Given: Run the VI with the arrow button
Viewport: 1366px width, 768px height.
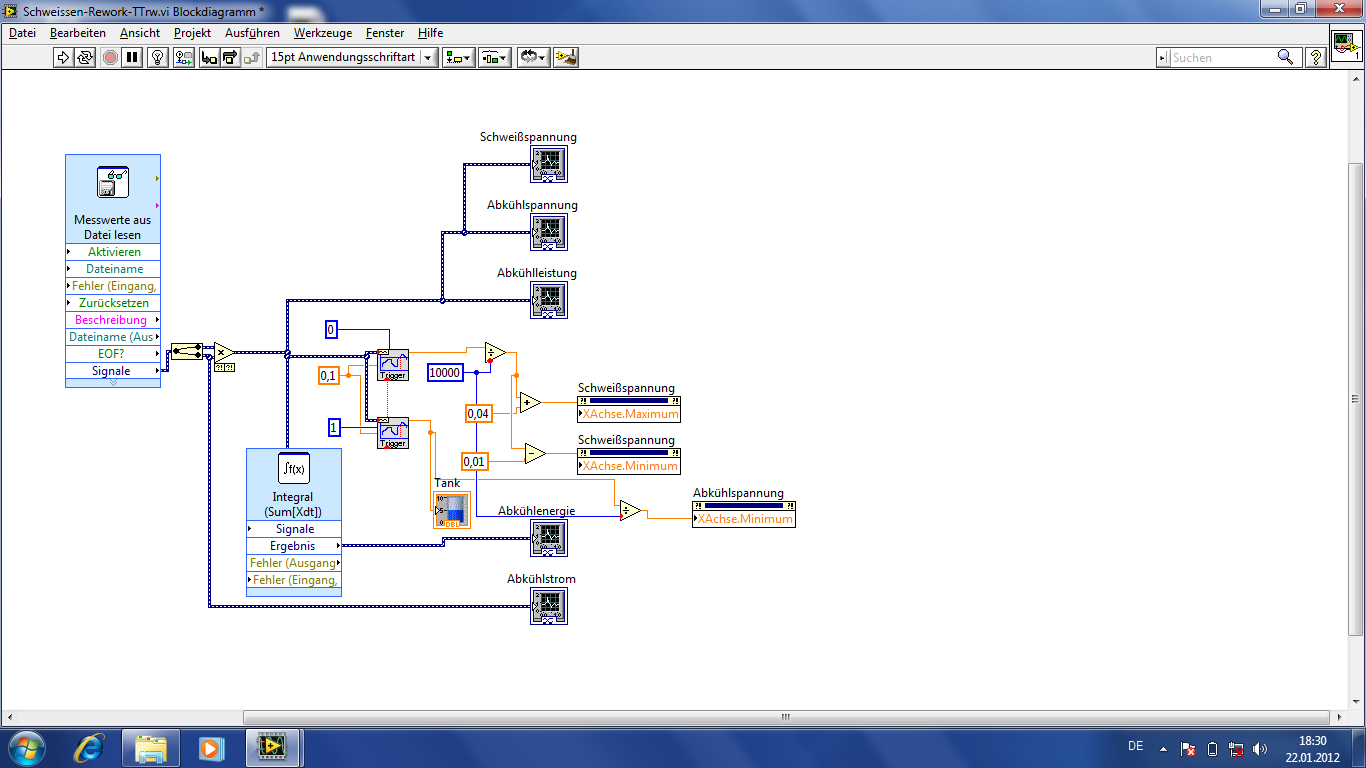Looking at the screenshot, I should click(63, 57).
